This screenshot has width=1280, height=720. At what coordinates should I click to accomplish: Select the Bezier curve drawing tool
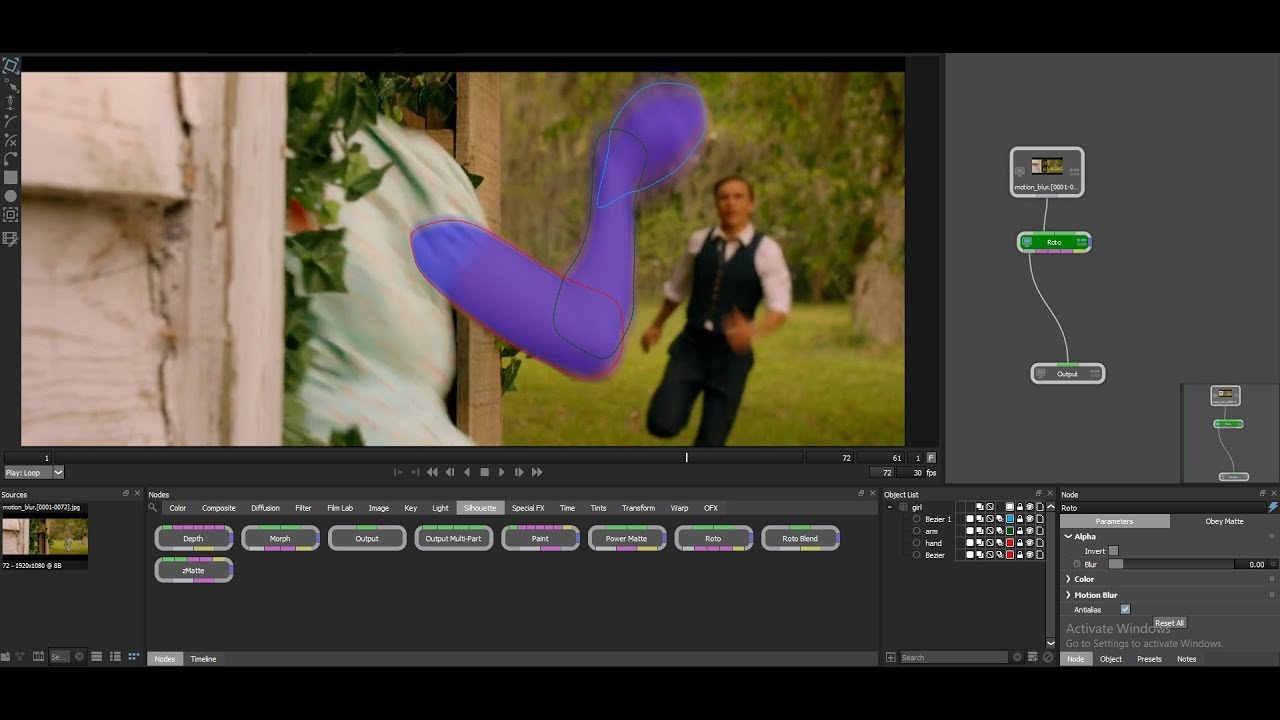tap(10, 122)
